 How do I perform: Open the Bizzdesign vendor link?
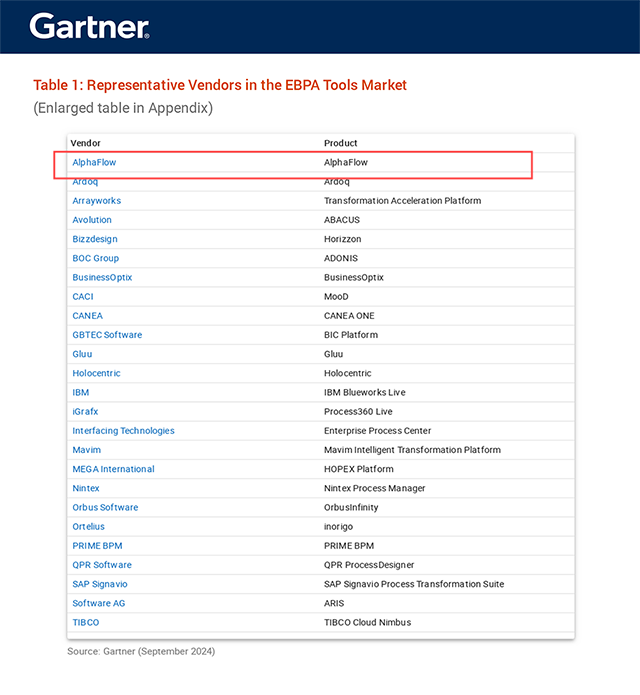[x=94, y=239]
